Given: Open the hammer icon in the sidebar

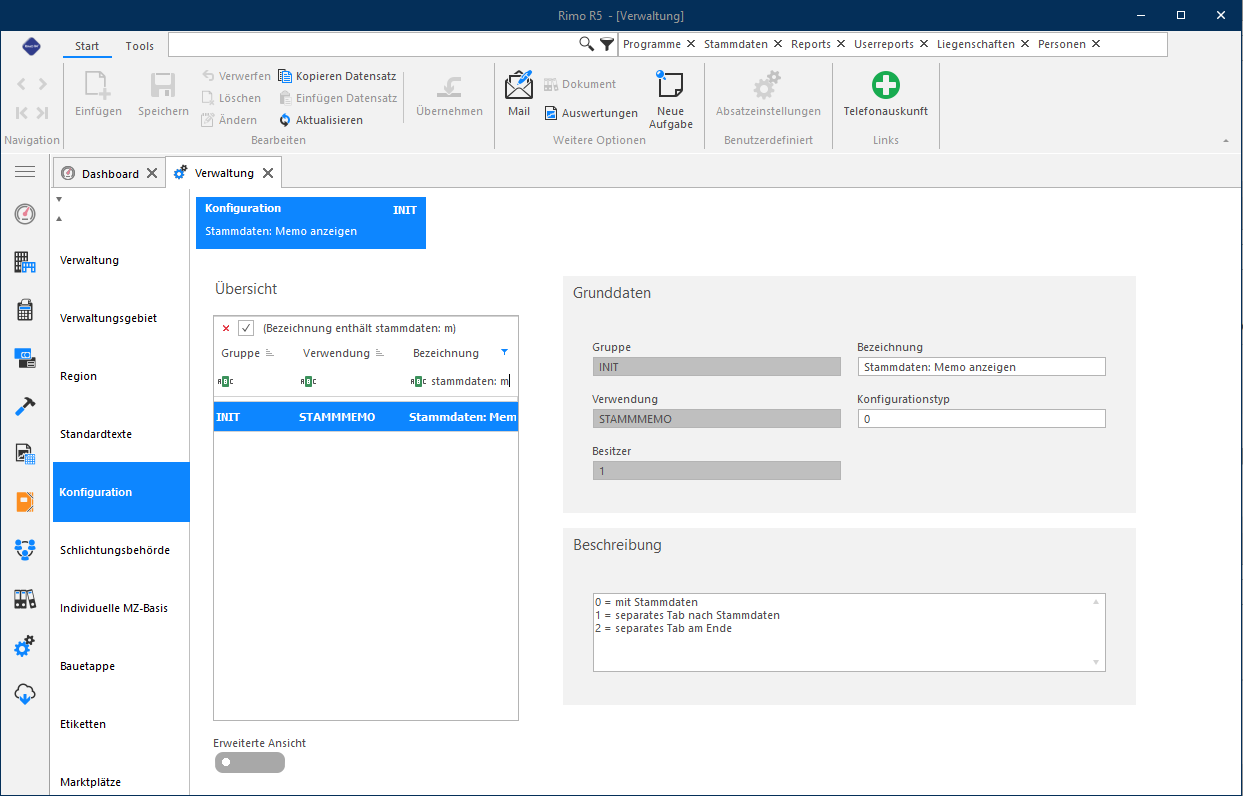Looking at the screenshot, I should 25,406.
